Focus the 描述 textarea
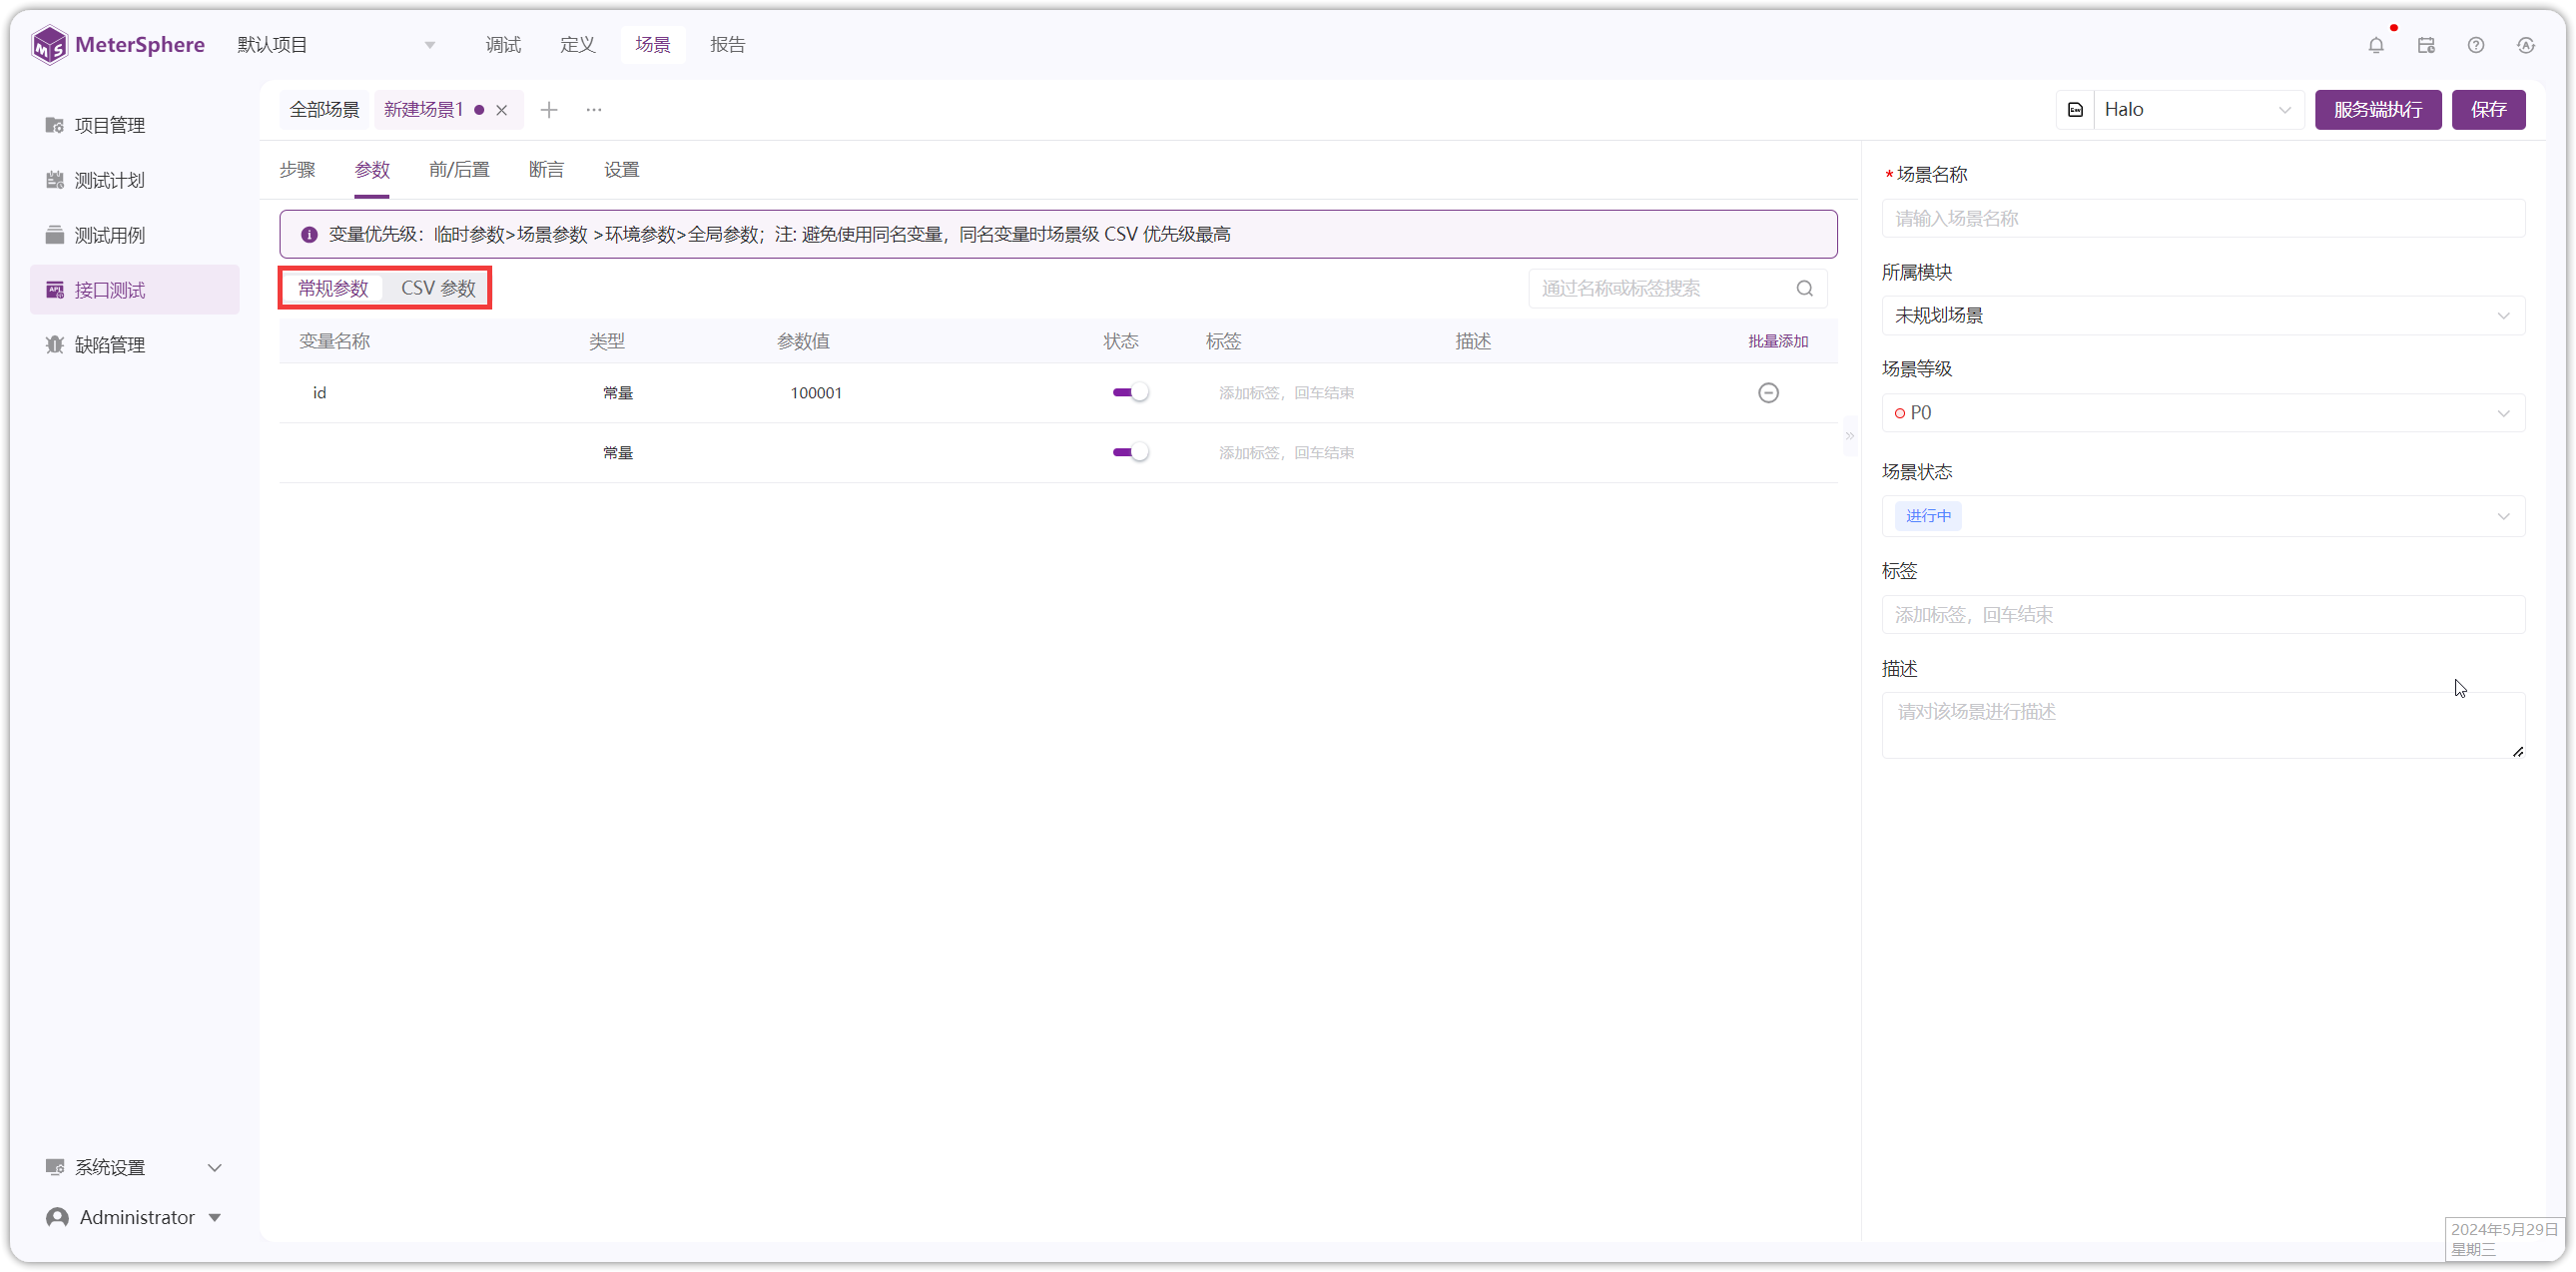The image size is (2576, 1272). (2203, 725)
